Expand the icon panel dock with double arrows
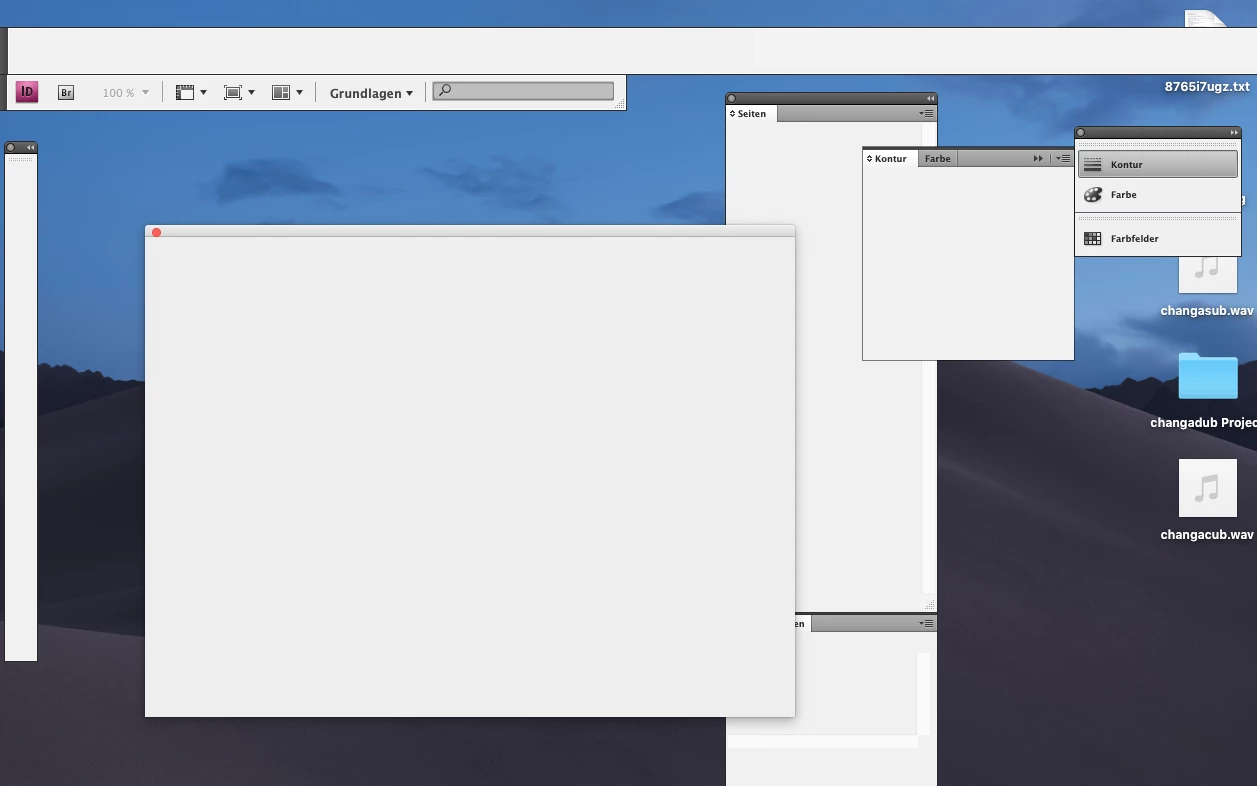Screen dimensions: 1257x786 point(1234,132)
